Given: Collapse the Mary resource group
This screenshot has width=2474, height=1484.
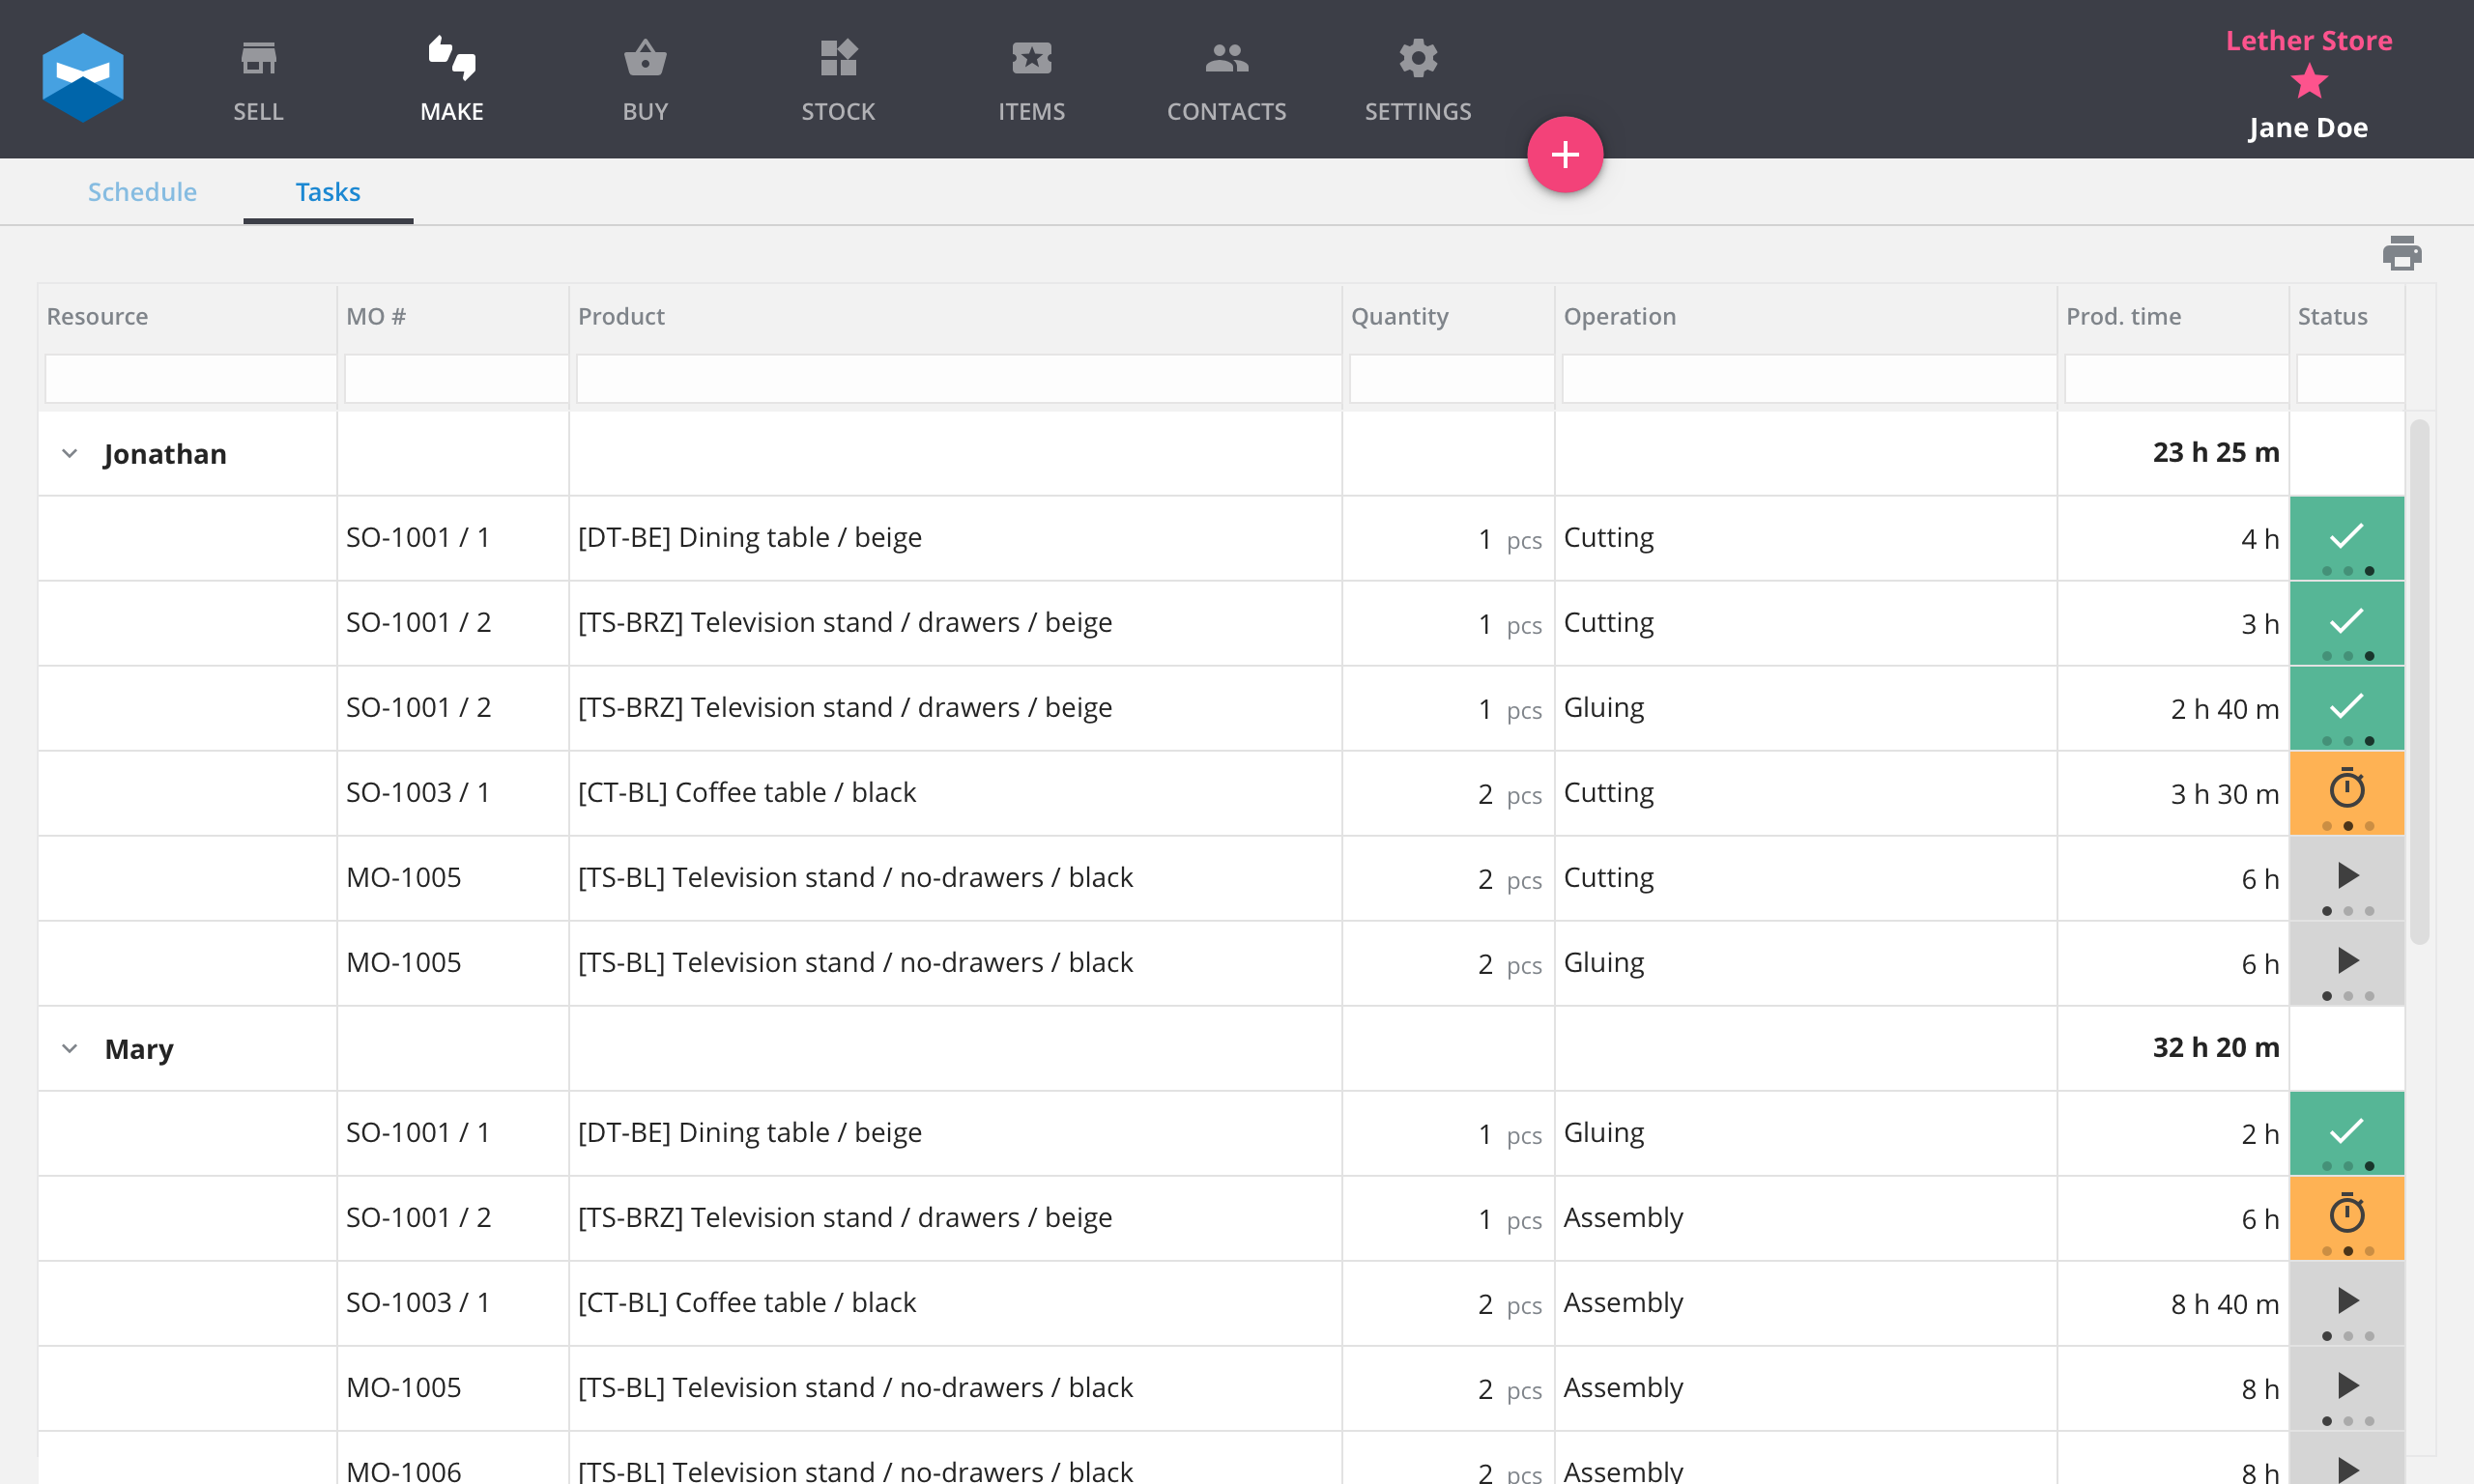Looking at the screenshot, I should pyautogui.click(x=70, y=1048).
